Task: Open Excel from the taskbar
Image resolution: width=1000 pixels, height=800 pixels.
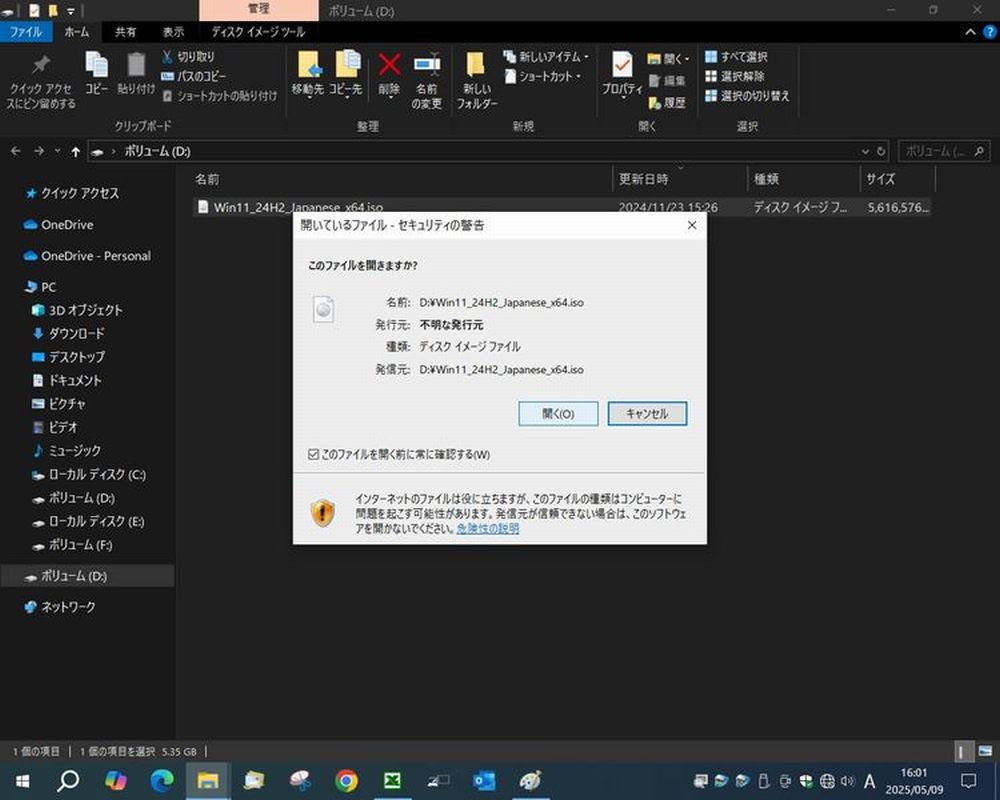Action: 392,781
